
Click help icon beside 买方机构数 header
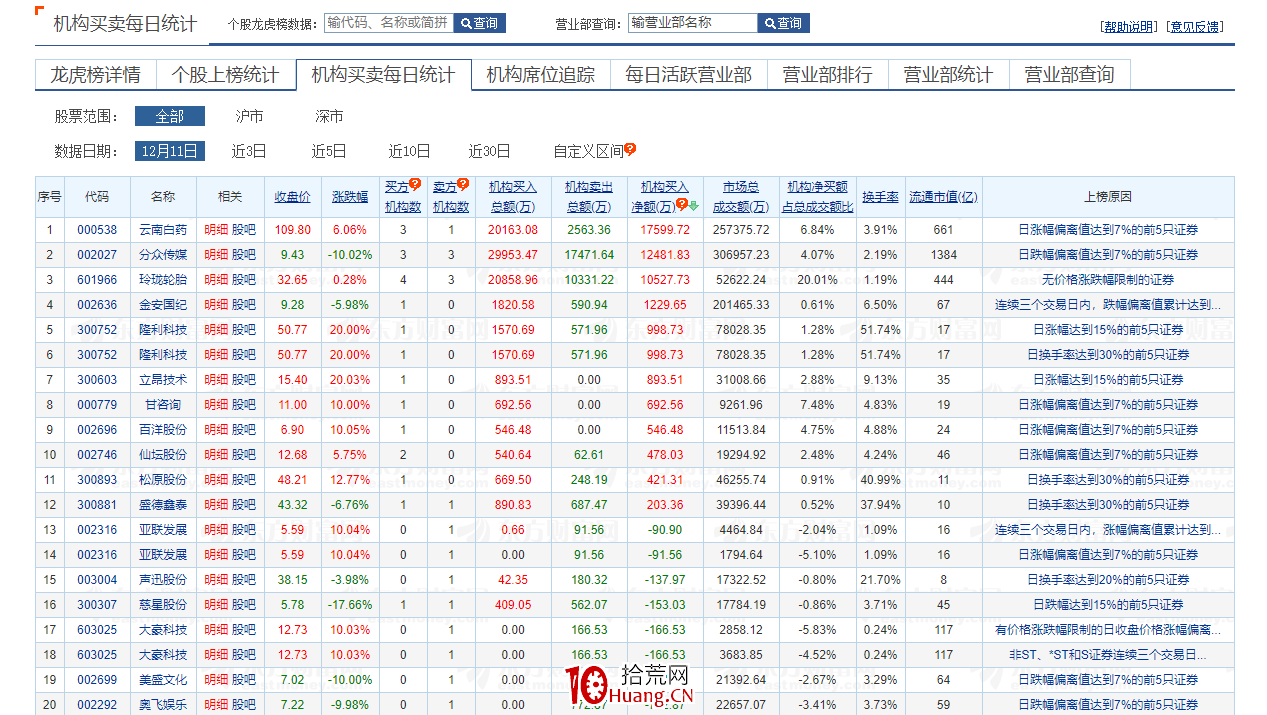coord(415,184)
